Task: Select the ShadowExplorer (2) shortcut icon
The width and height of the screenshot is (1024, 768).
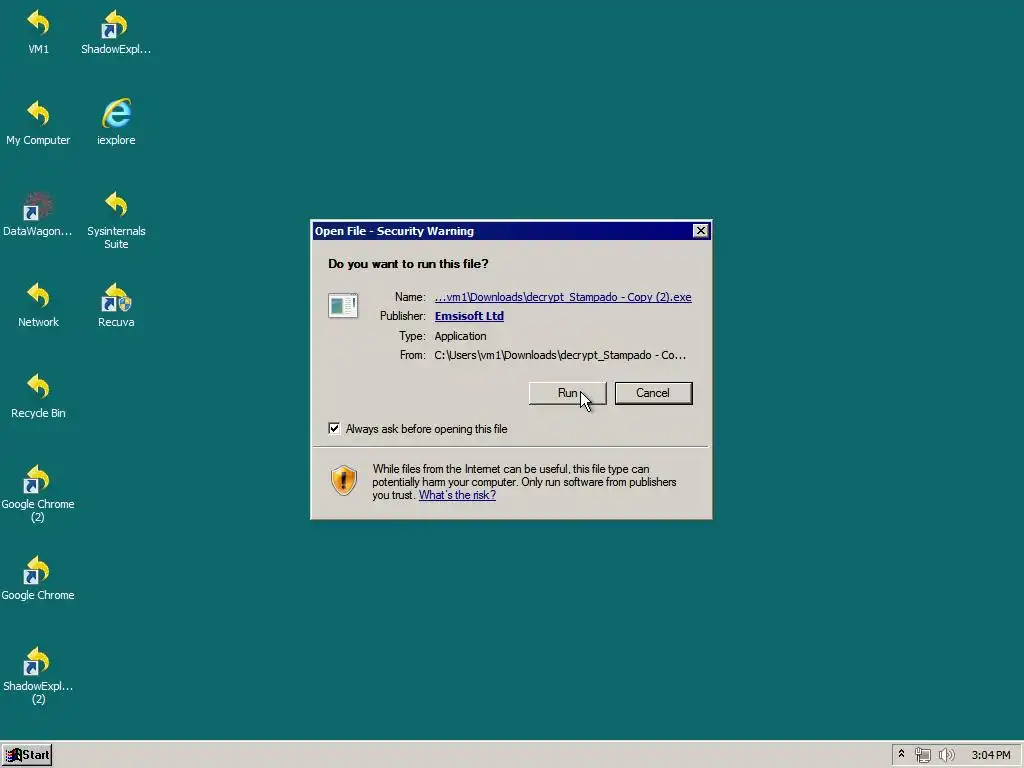Action: 38,675
